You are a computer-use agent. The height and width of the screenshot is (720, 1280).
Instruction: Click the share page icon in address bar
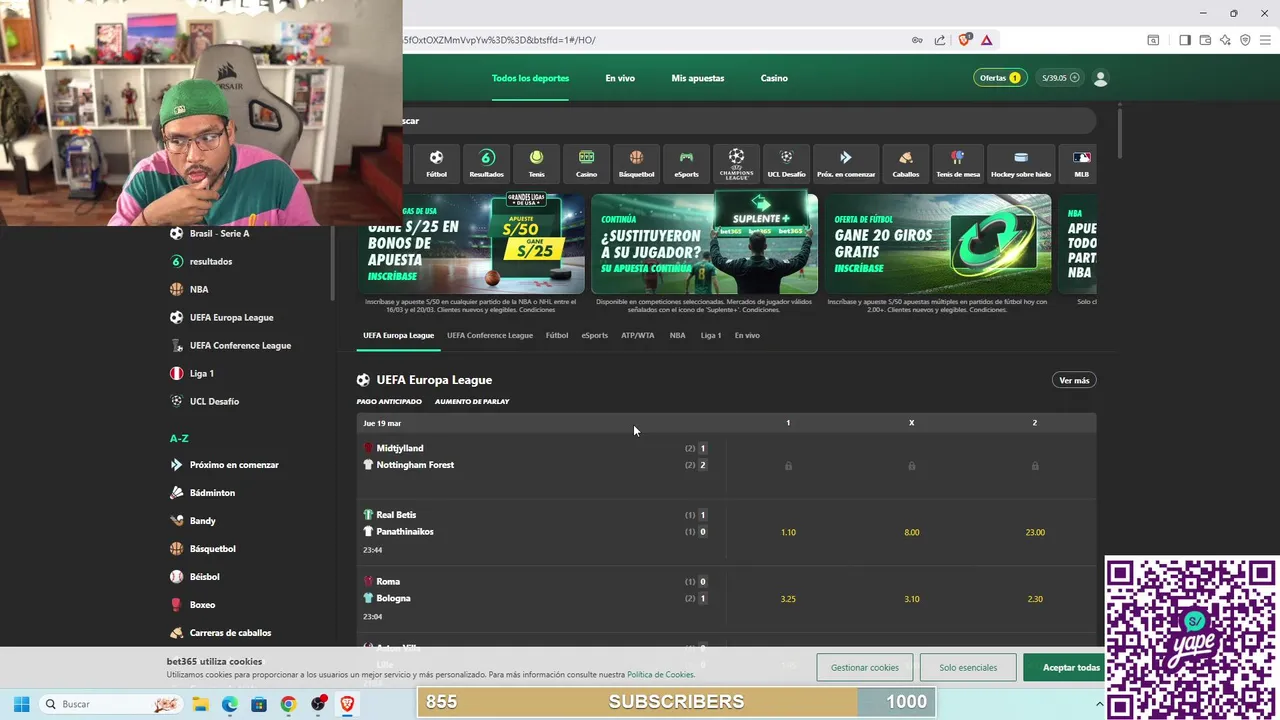click(940, 40)
